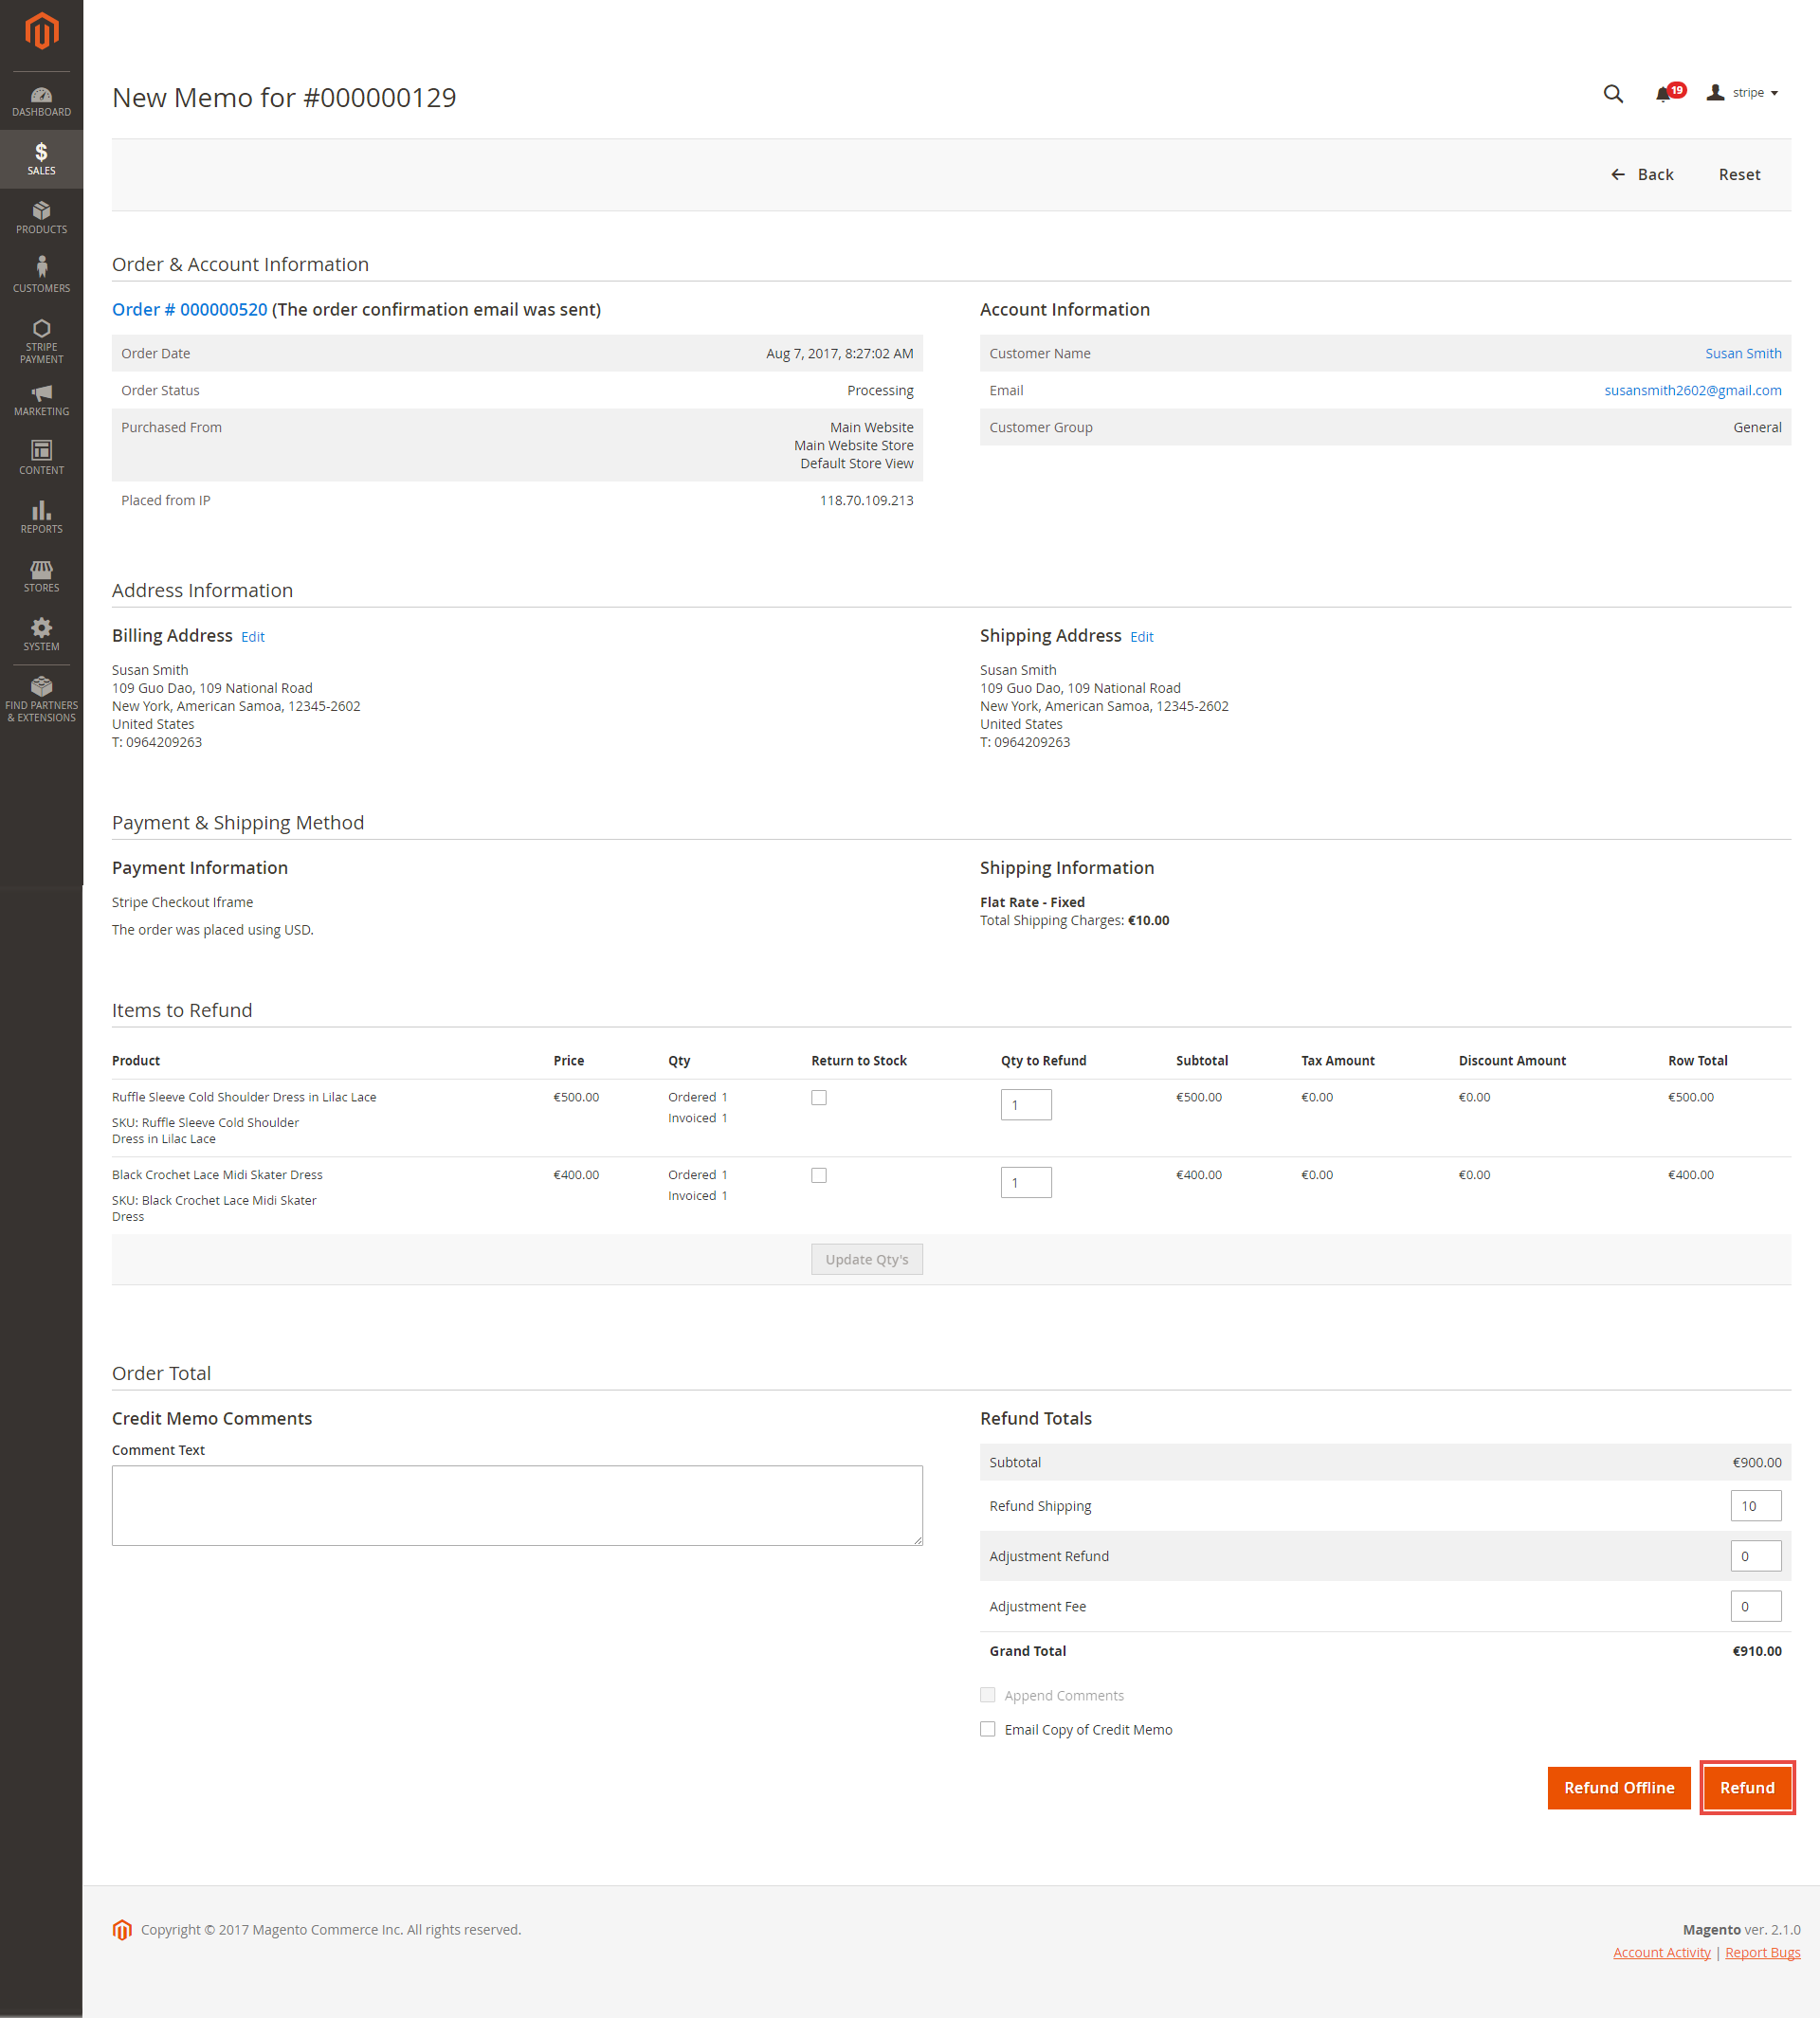
Task: Check Return to Stock for Black Crochet Dress
Action: [819, 1176]
